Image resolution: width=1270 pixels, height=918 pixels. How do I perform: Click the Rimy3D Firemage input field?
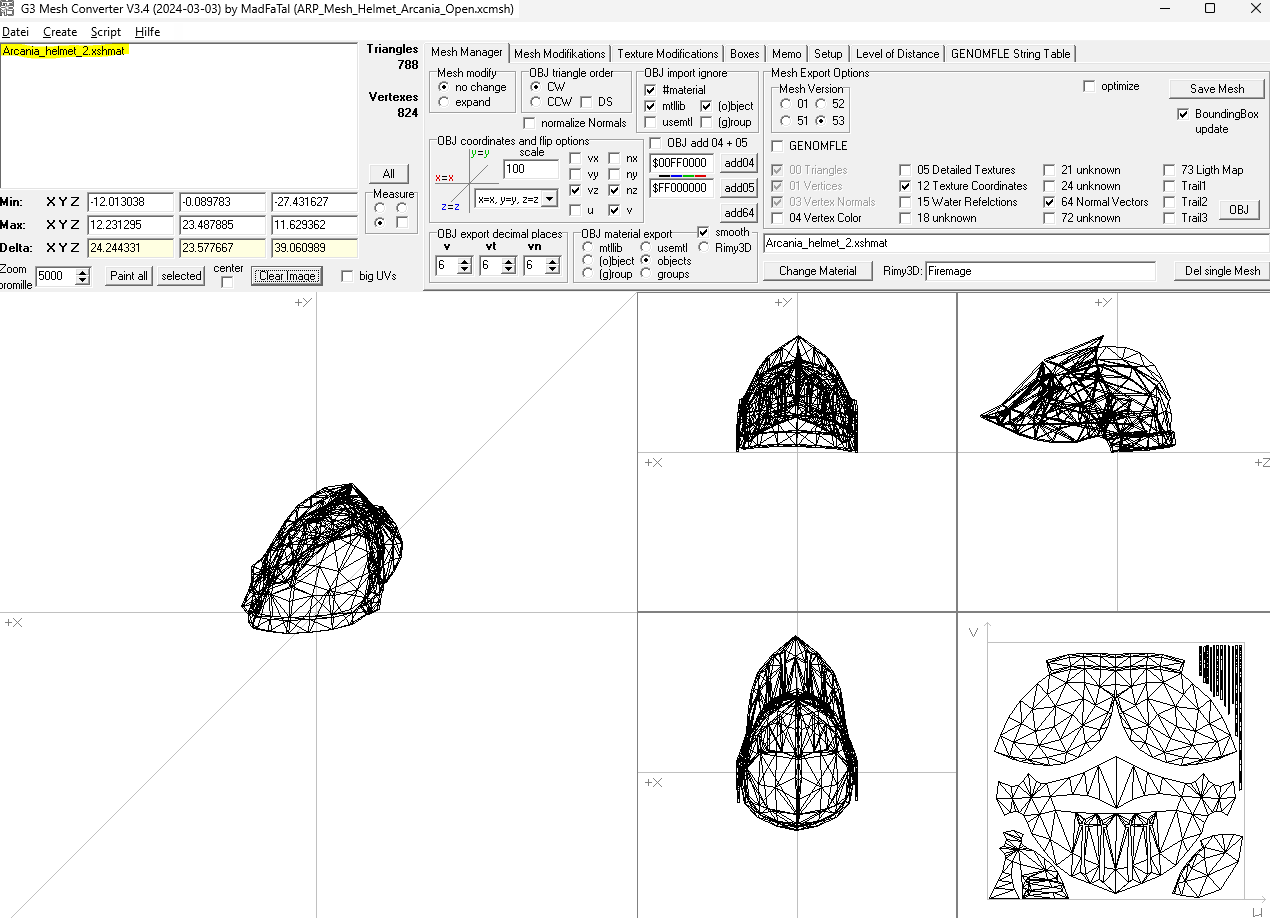tap(1039, 271)
